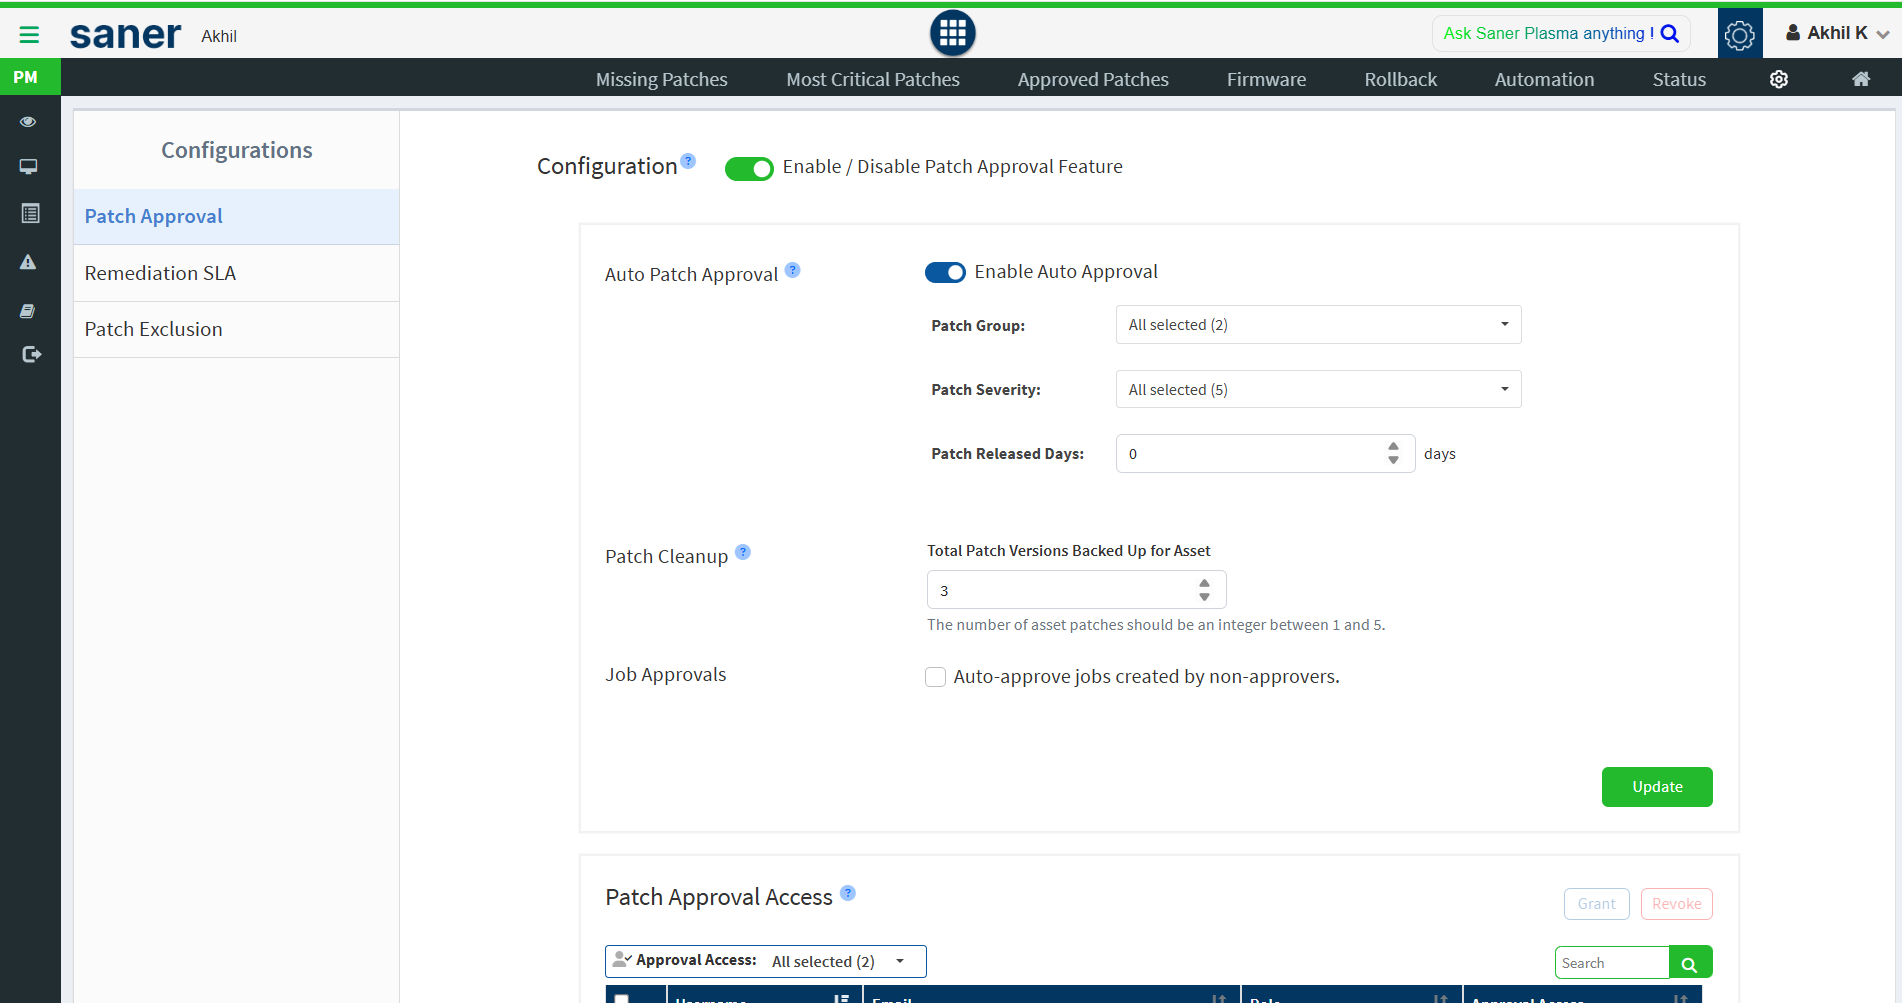This screenshot has height=1003, width=1902.
Task: Open the hamburger menu
Action: 29,35
